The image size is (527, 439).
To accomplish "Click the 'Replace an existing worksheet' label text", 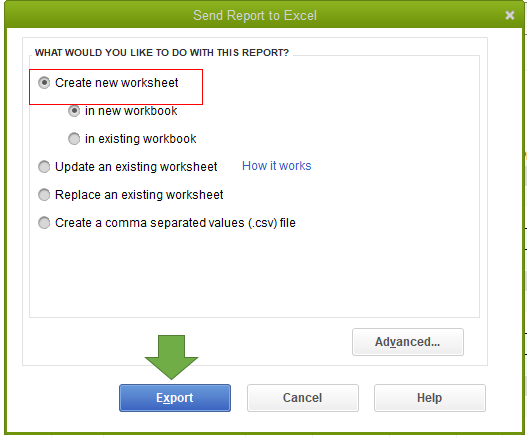I will [x=139, y=195].
